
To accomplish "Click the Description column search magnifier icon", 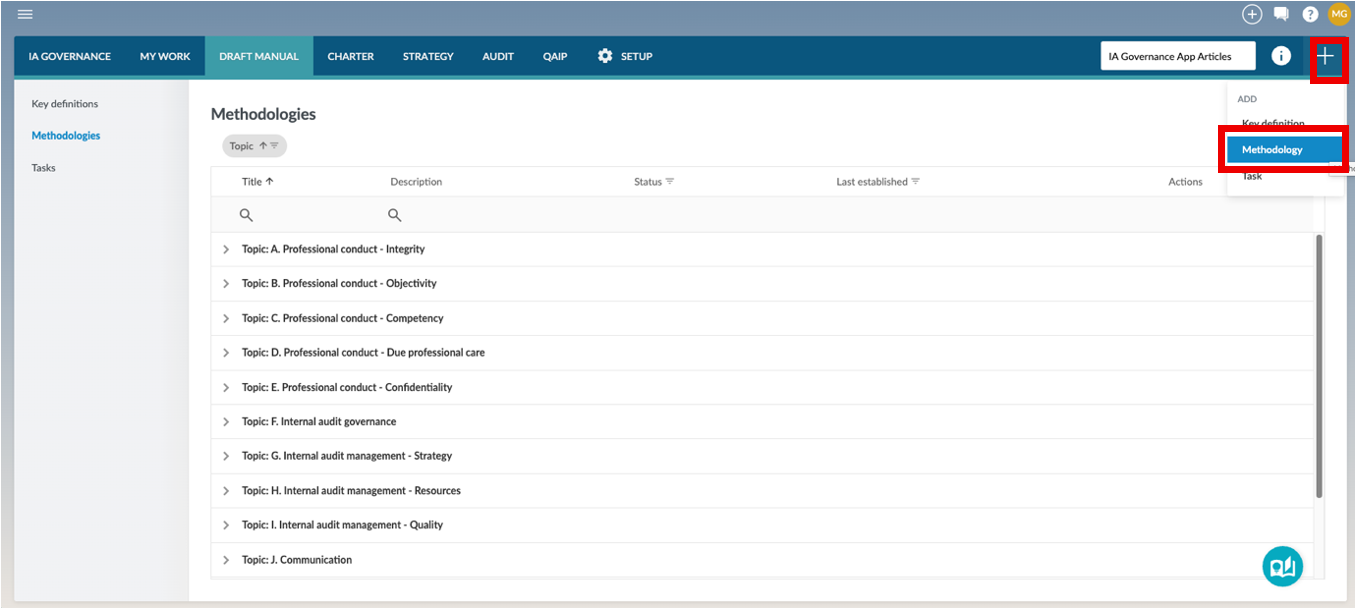I will pos(394,215).
